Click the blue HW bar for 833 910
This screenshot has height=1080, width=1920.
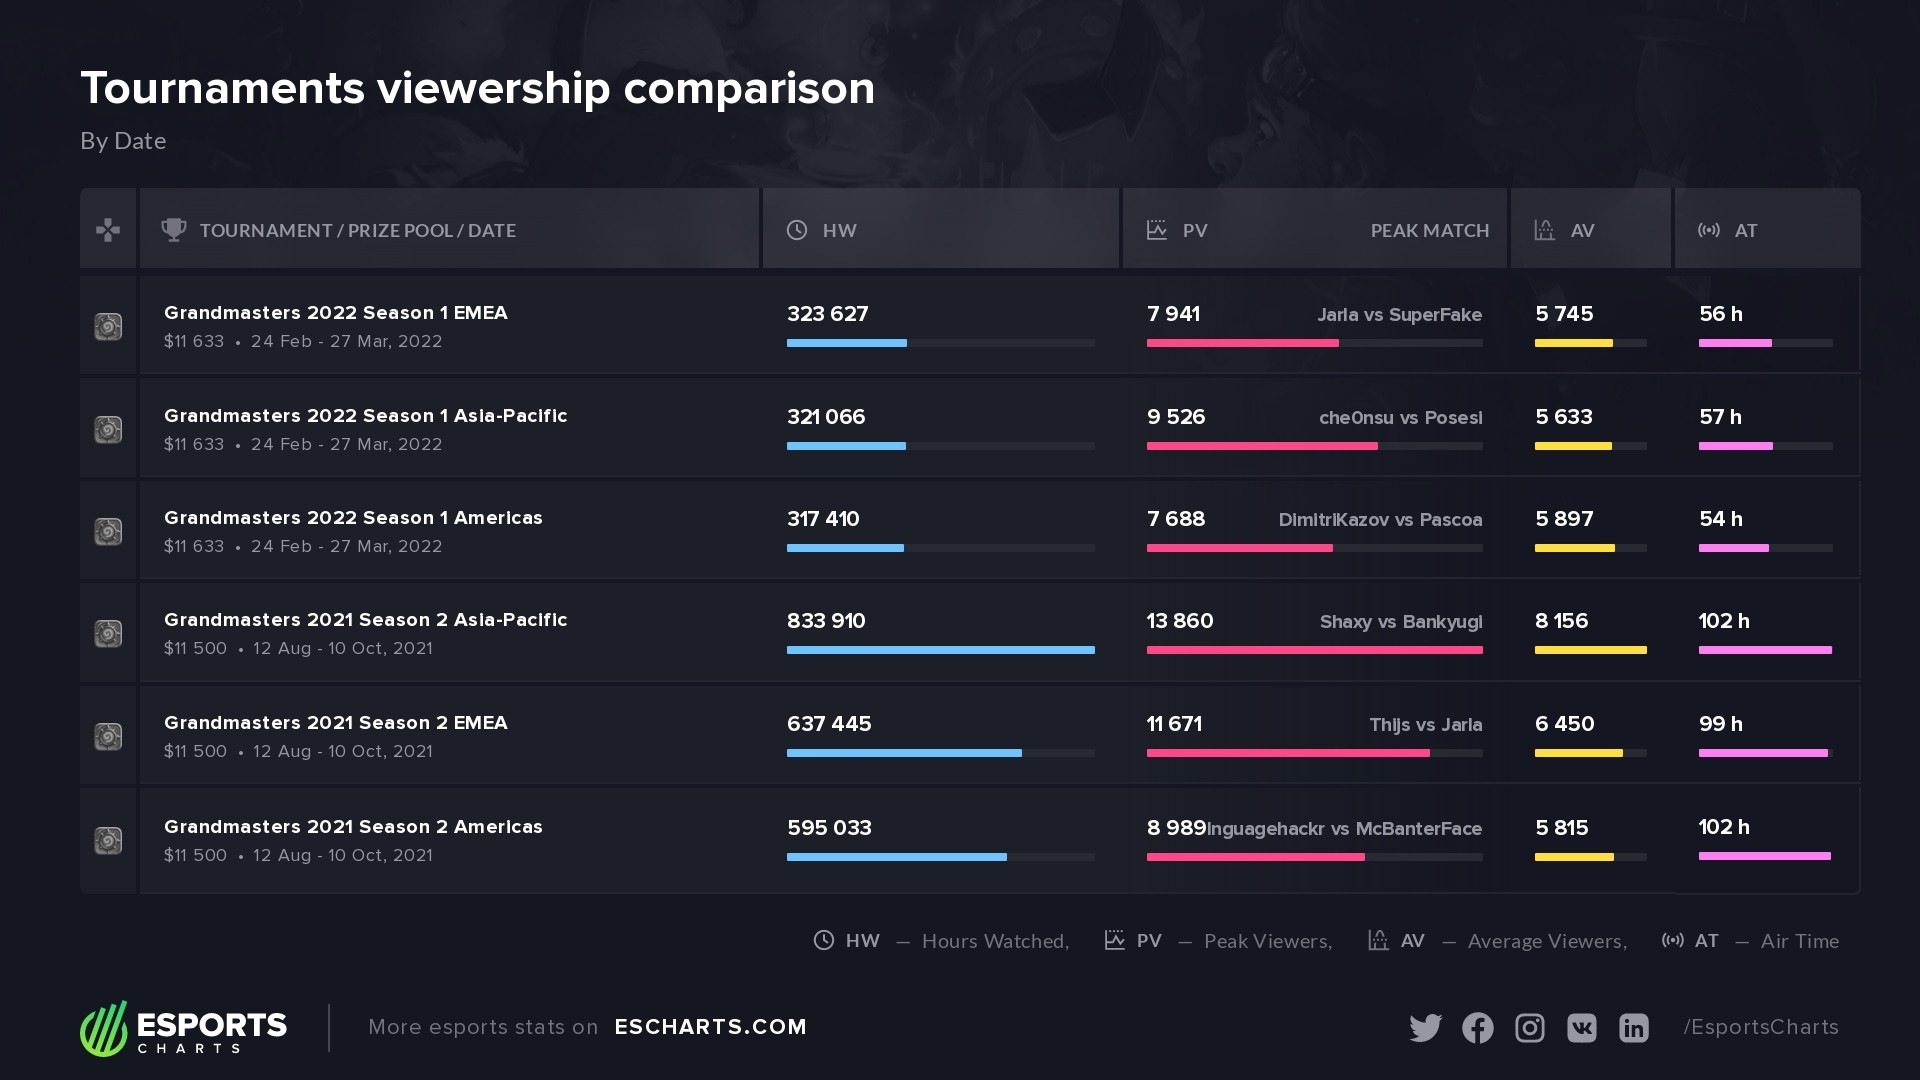[x=940, y=650]
